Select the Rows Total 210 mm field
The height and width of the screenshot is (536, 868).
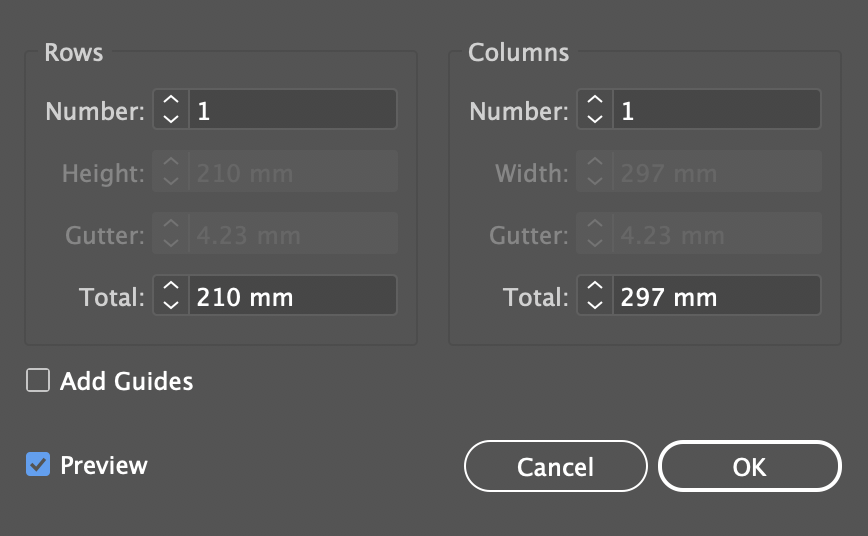[292, 296]
